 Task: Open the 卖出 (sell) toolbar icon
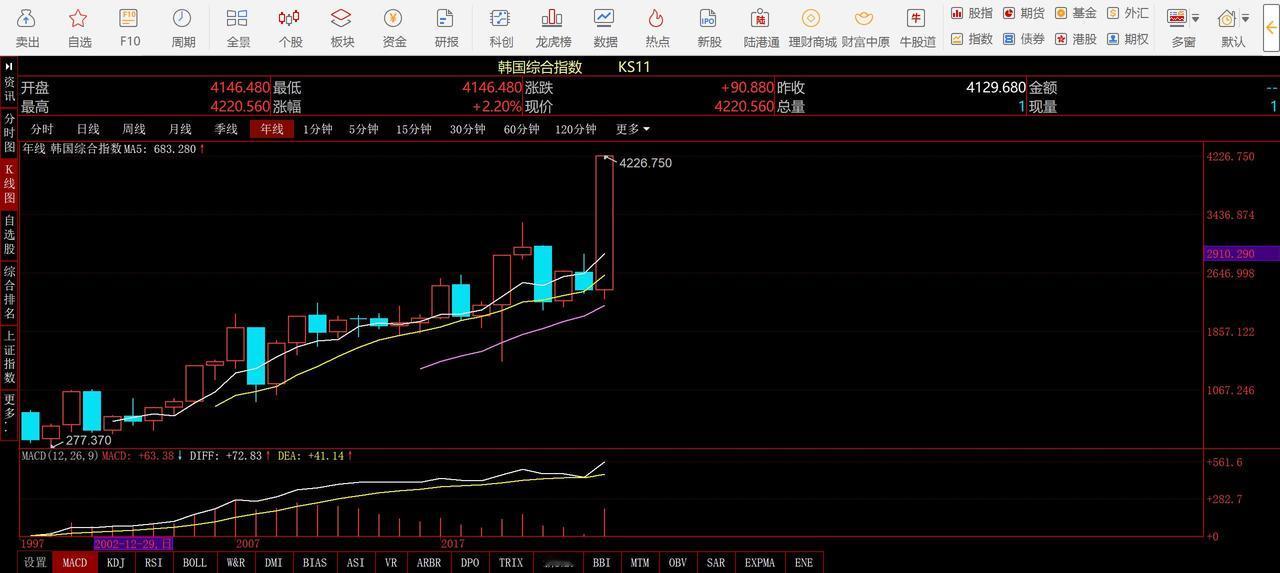27,27
